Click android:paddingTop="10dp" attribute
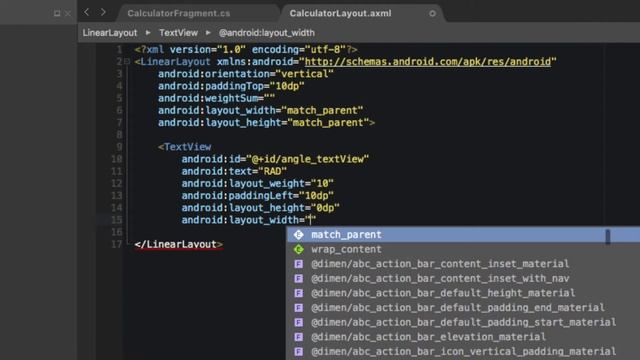 click(x=231, y=86)
